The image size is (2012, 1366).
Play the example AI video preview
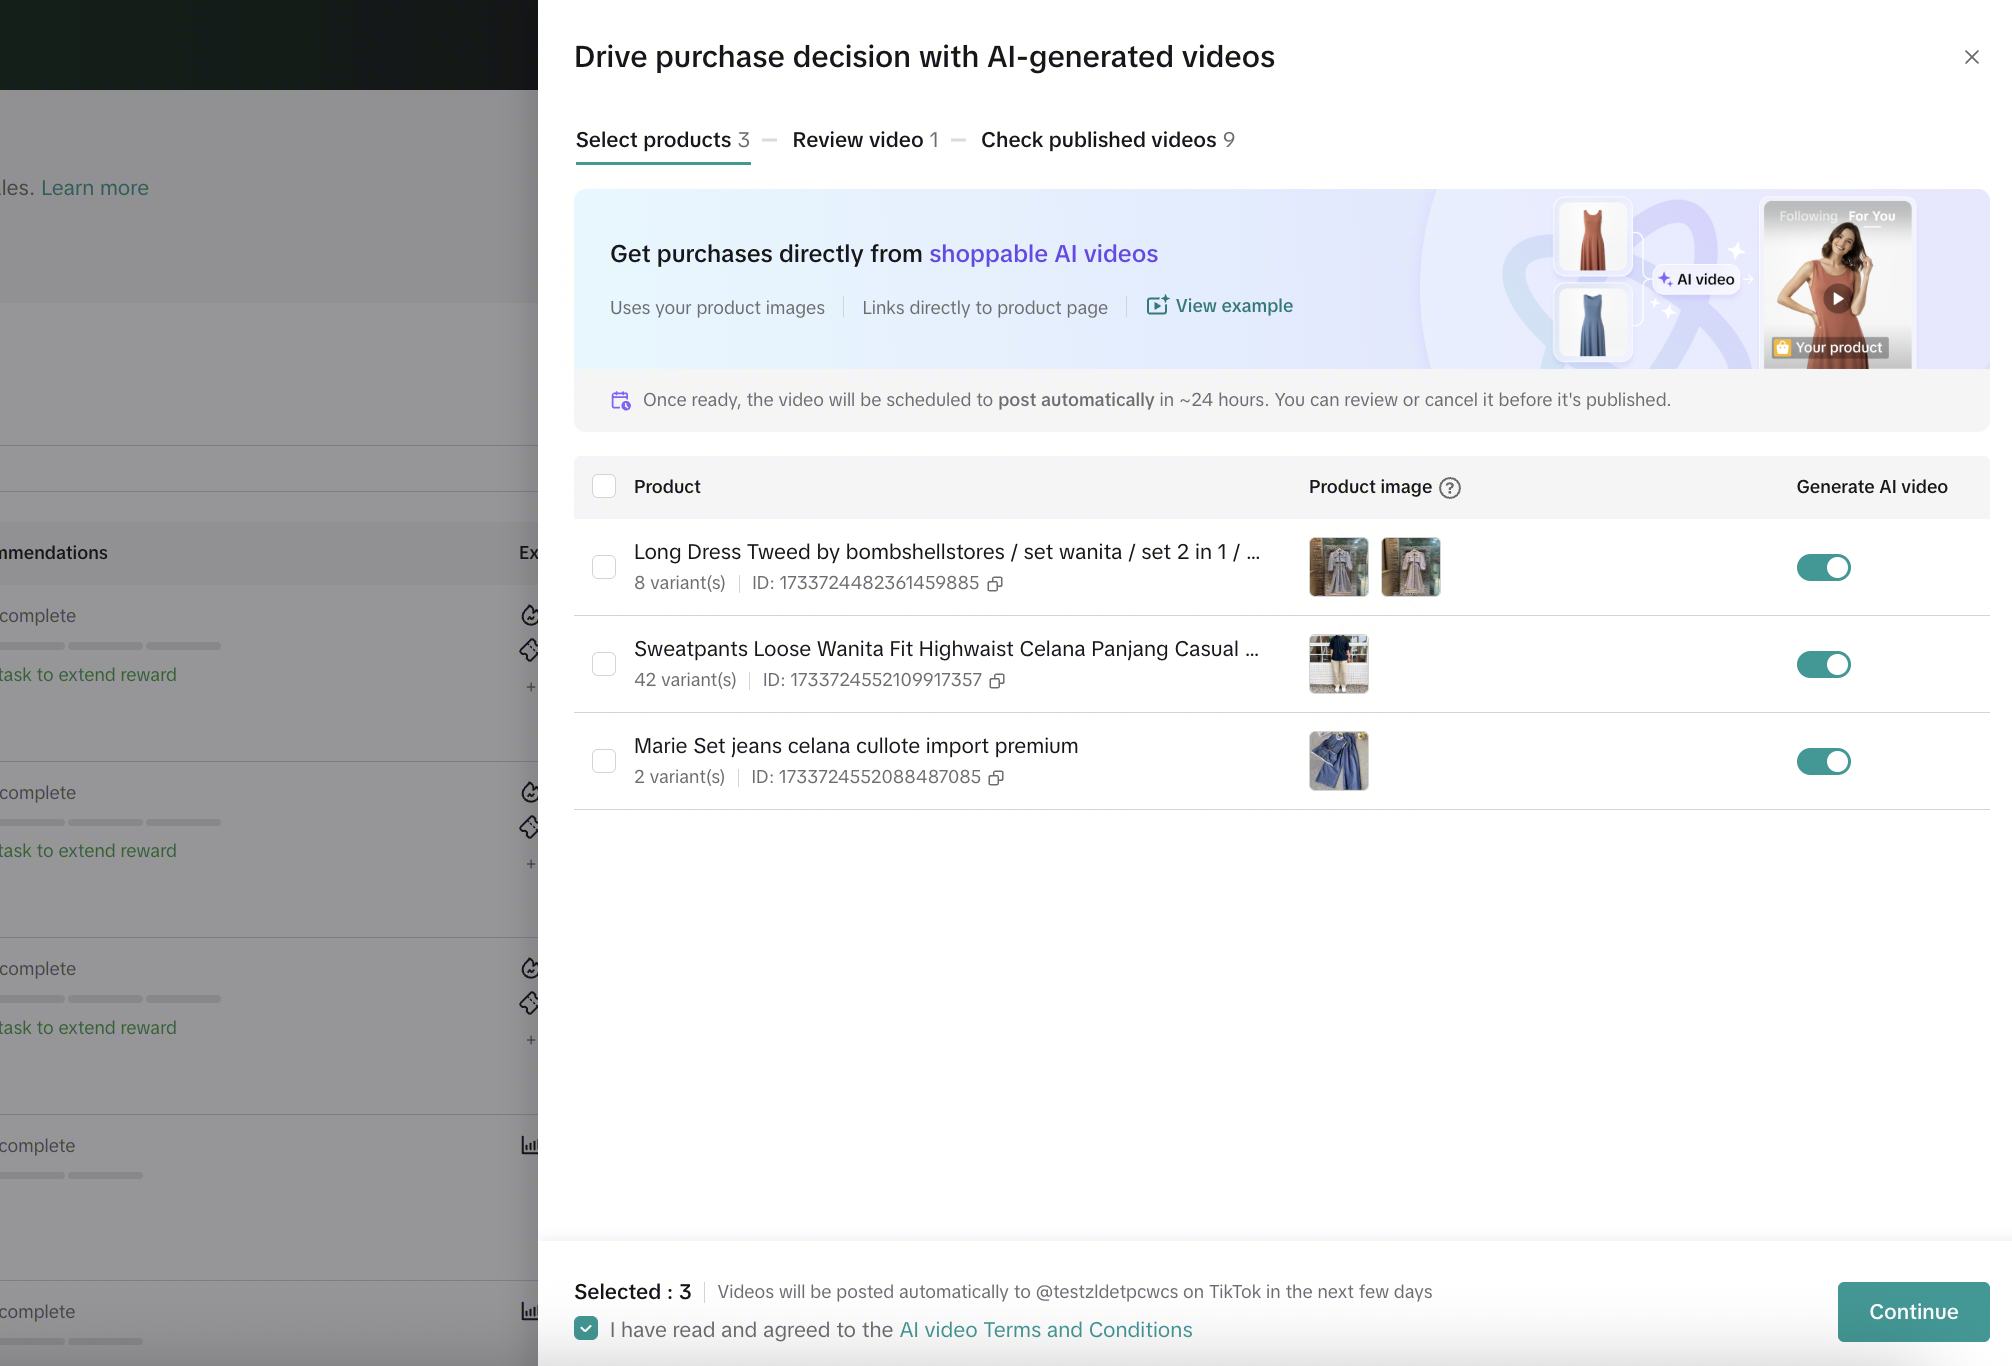pyautogui.click(x=1837, y=298)
